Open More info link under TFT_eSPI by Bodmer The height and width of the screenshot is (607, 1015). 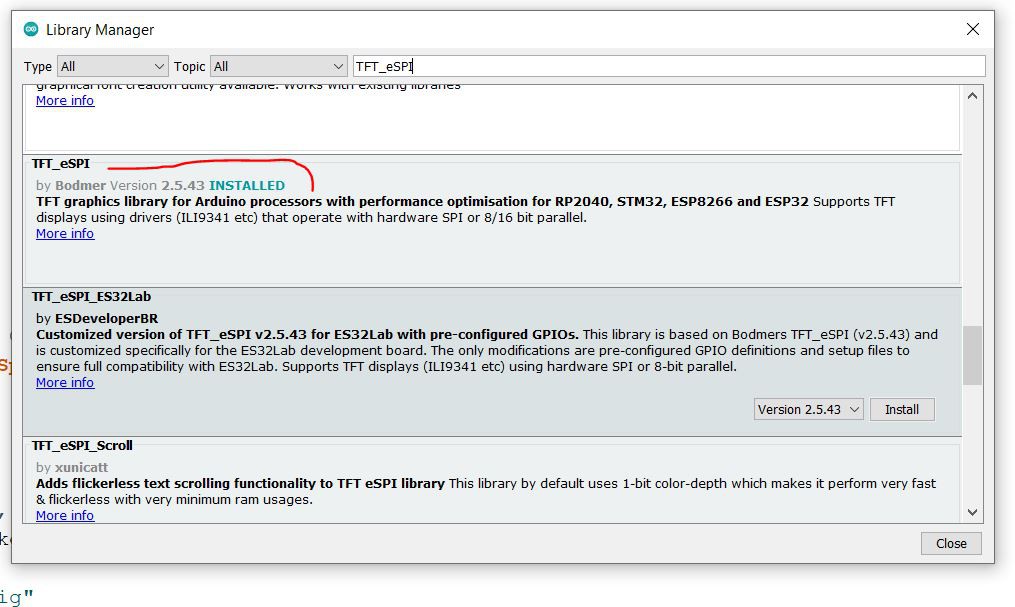coord(65,234)
